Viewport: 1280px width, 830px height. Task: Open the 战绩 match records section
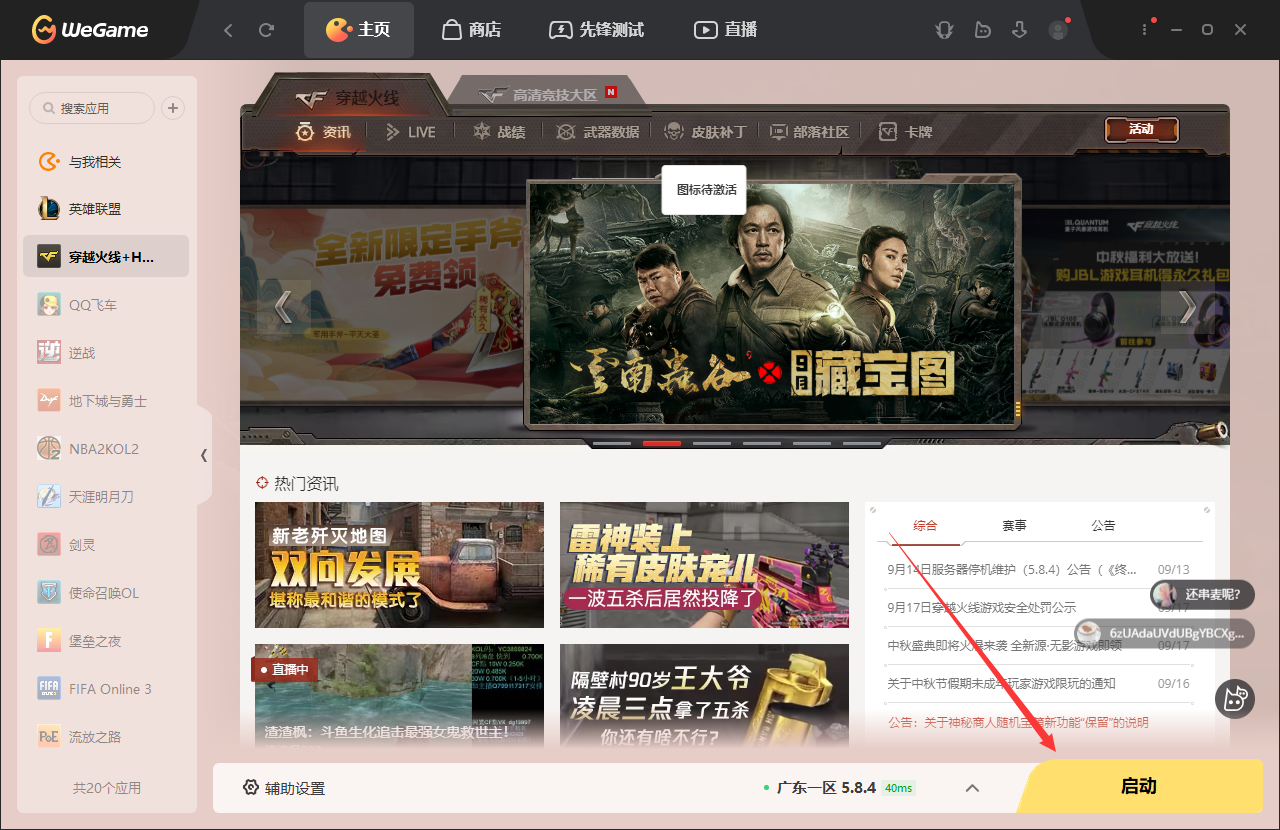(x=499, y=131)
